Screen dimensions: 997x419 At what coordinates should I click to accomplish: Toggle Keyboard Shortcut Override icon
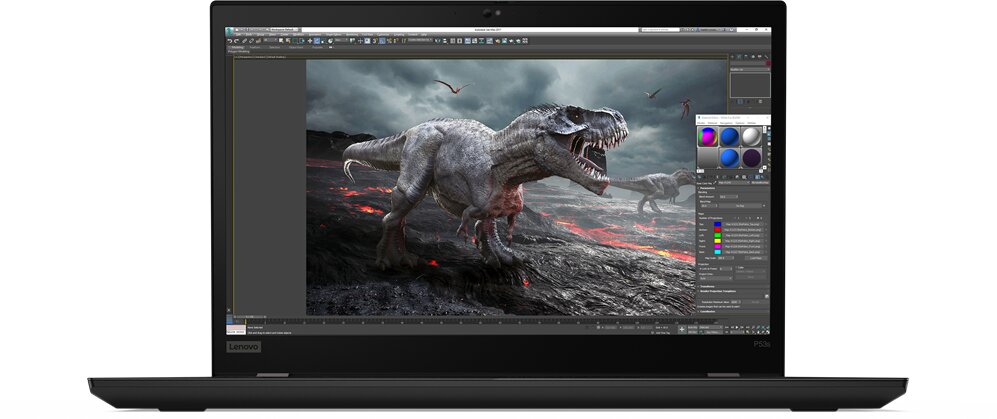(367, 41)
